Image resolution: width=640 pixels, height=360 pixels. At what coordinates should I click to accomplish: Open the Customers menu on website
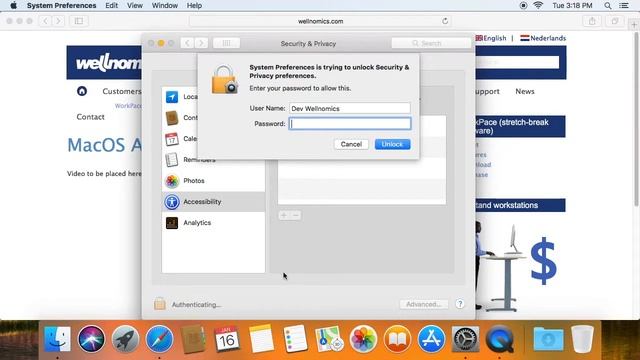(122, 91)
